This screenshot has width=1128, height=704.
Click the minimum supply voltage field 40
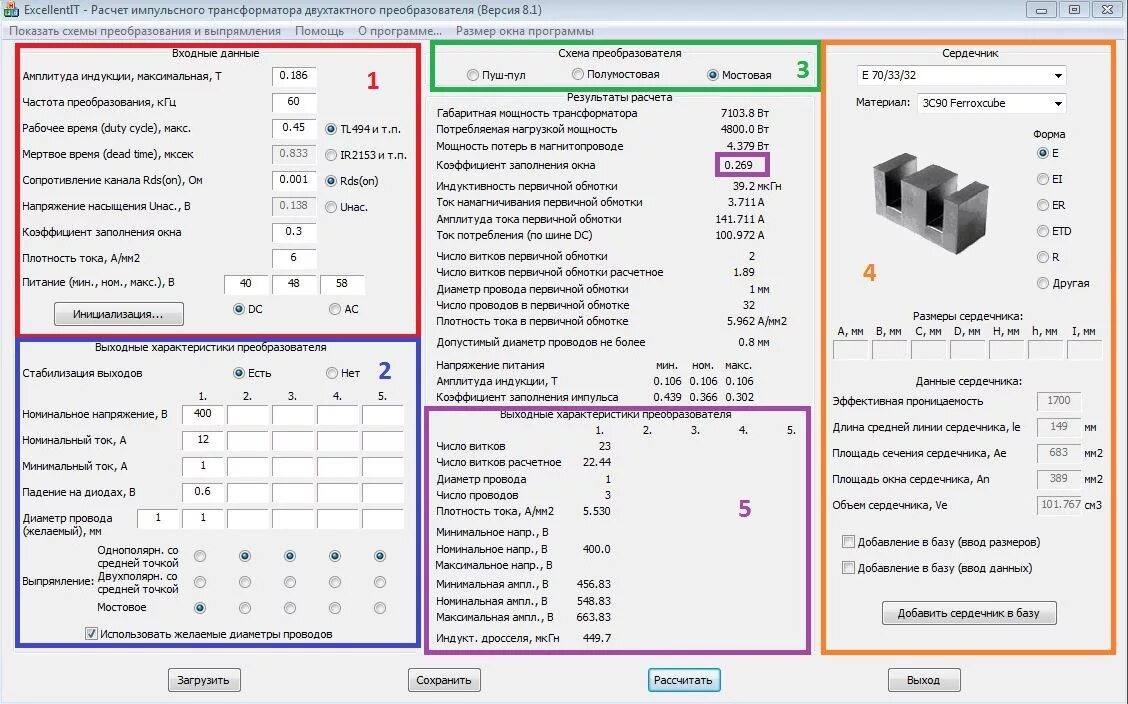coord(246,283)
